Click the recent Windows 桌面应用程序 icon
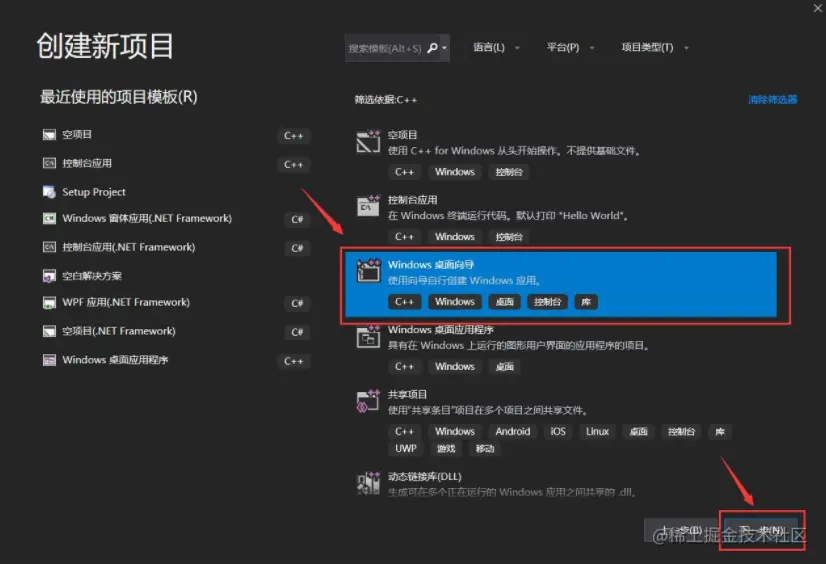The height and width of the screenshot is (564, 826). (49, 360)
